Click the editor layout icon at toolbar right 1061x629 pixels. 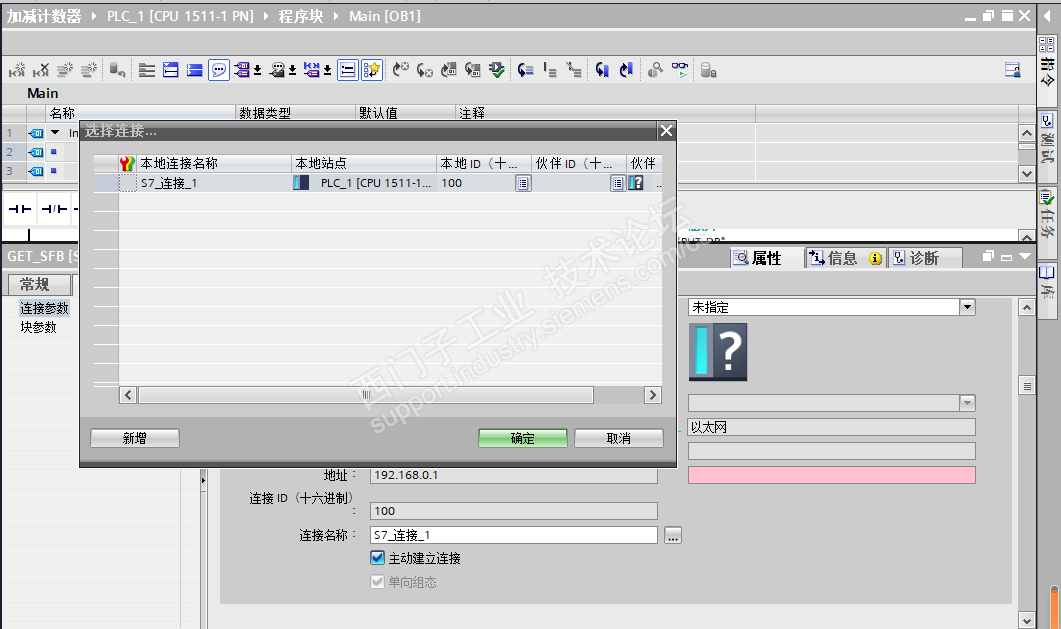coord(1013,70)
